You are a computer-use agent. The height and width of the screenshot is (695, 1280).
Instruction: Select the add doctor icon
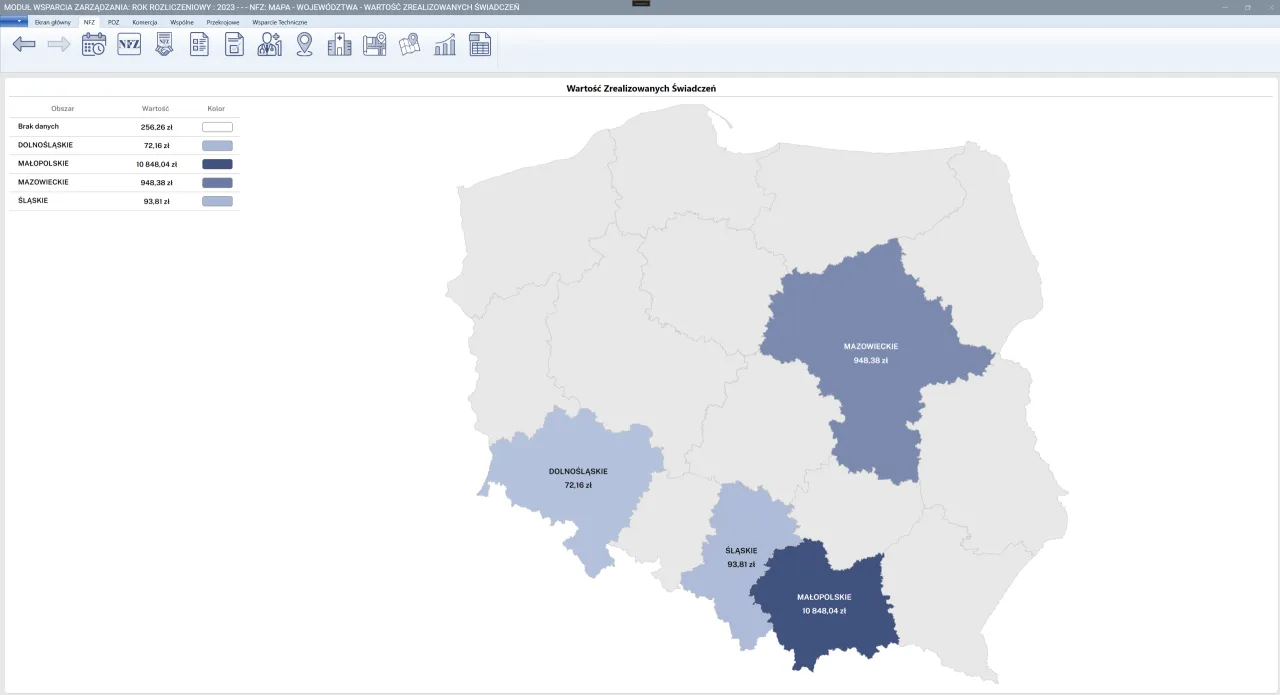pos(269,43)
